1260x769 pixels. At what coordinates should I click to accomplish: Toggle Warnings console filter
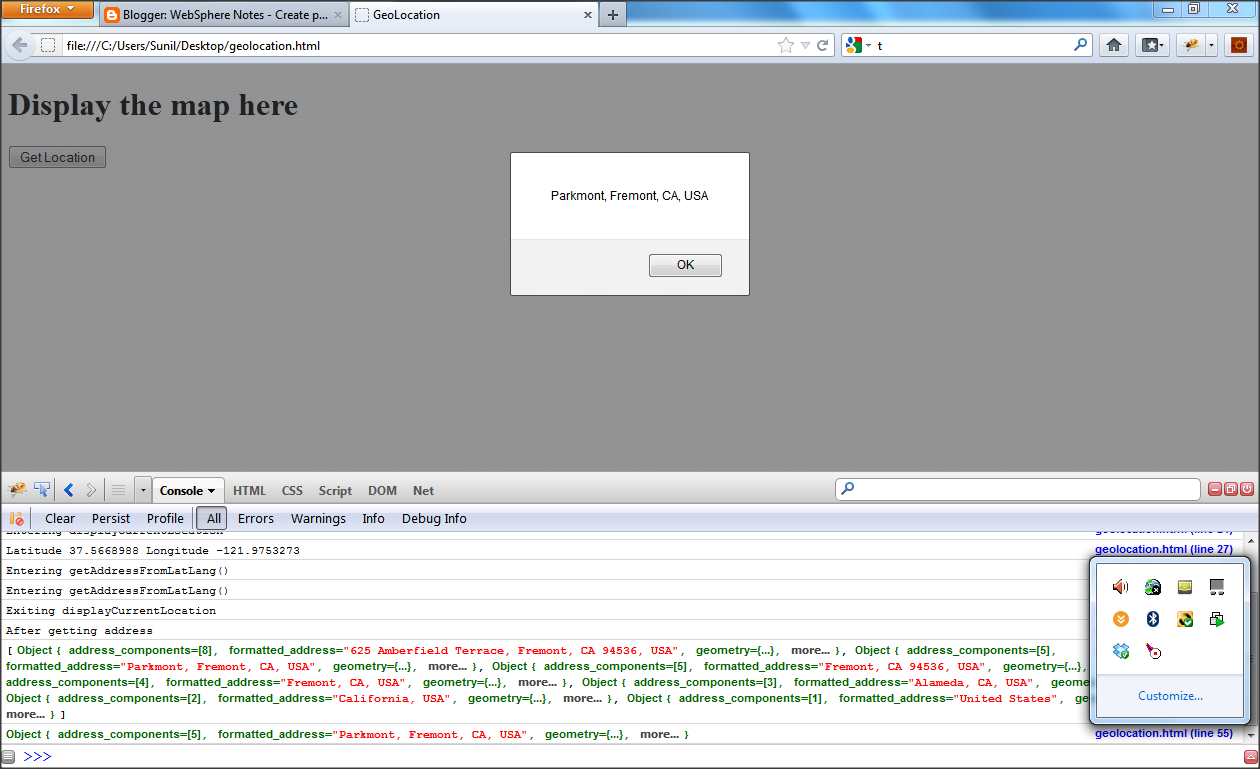318,518
